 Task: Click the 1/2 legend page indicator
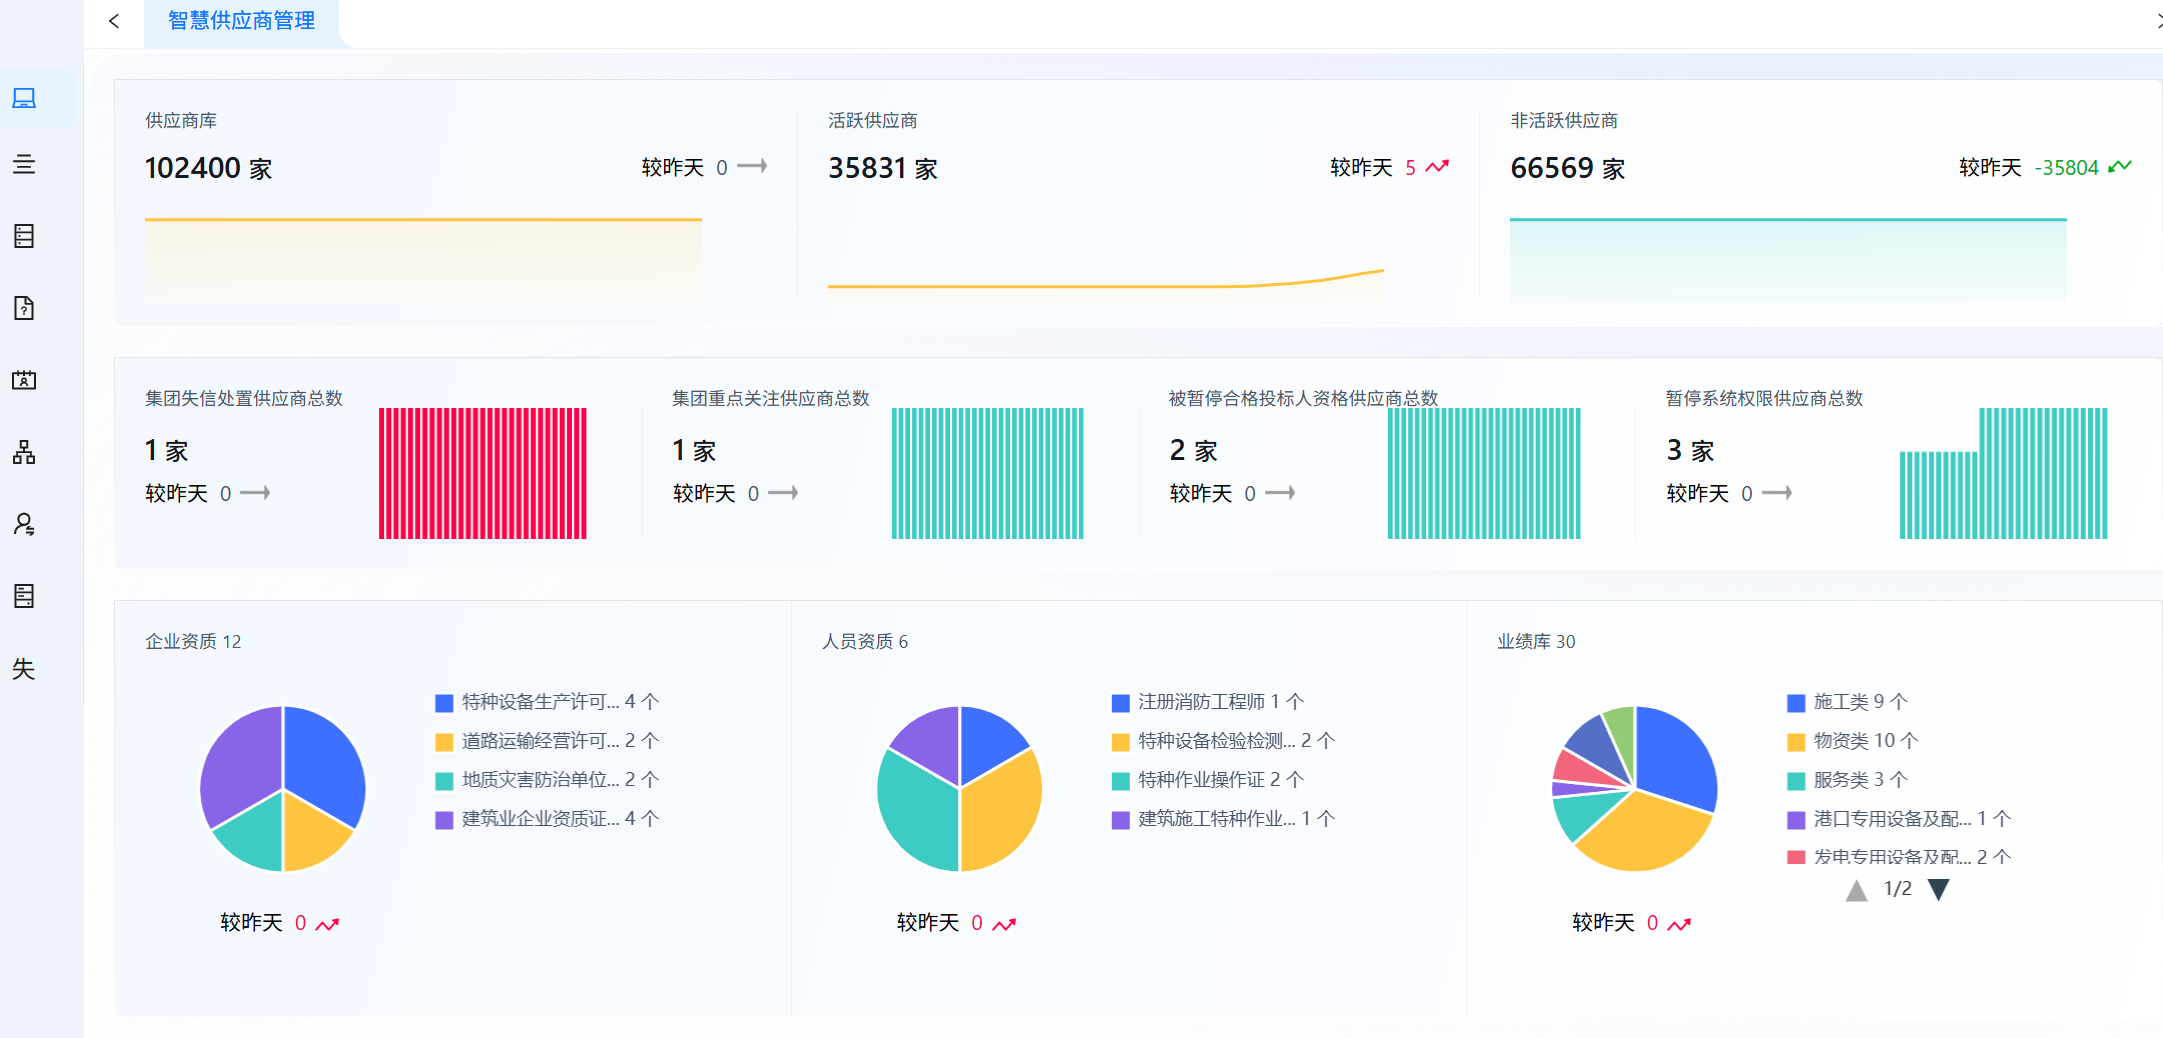(x=1897, y=889)
